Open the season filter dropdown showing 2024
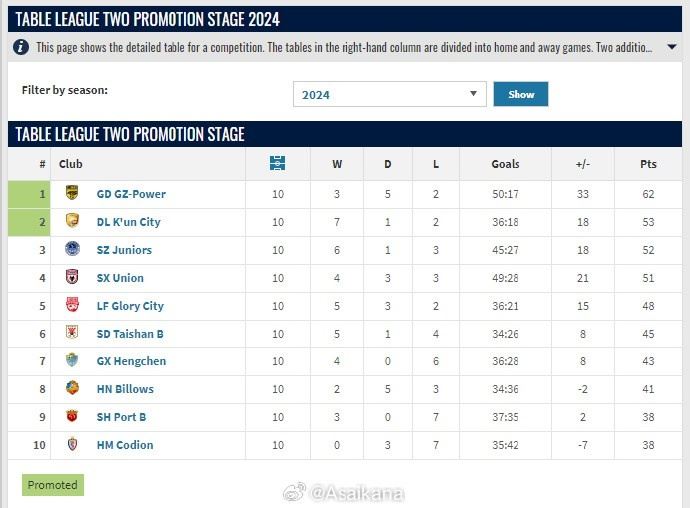 click(x=389, y=95)
